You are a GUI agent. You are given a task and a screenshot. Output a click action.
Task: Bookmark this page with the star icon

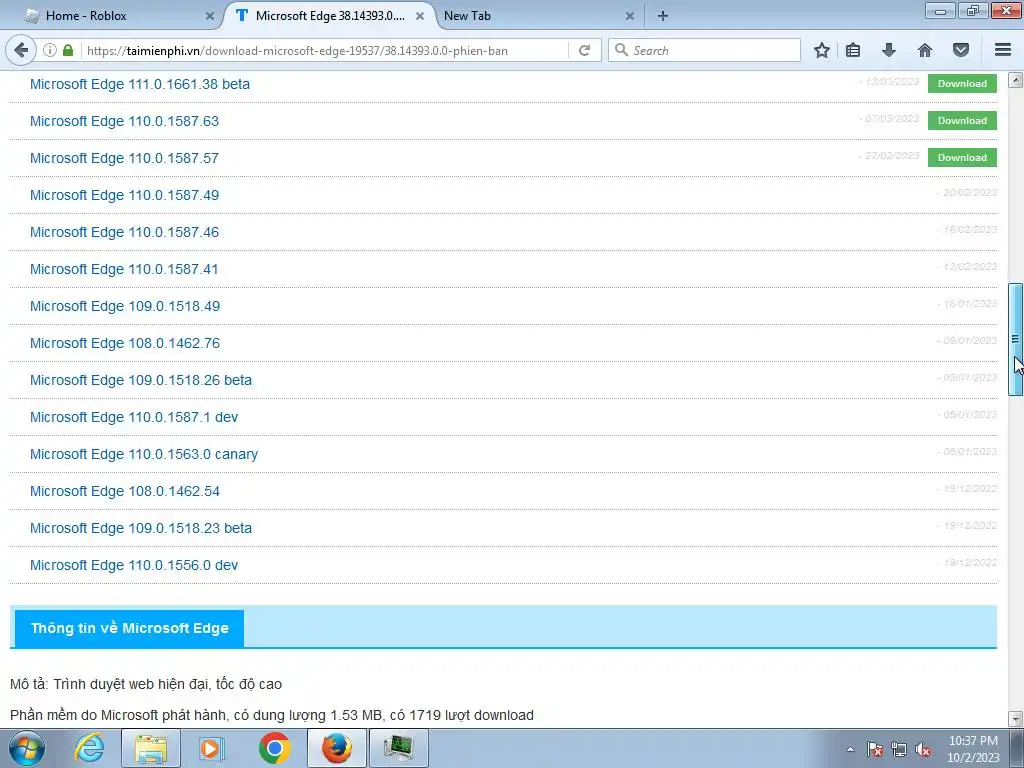click(x=822, y=50)
